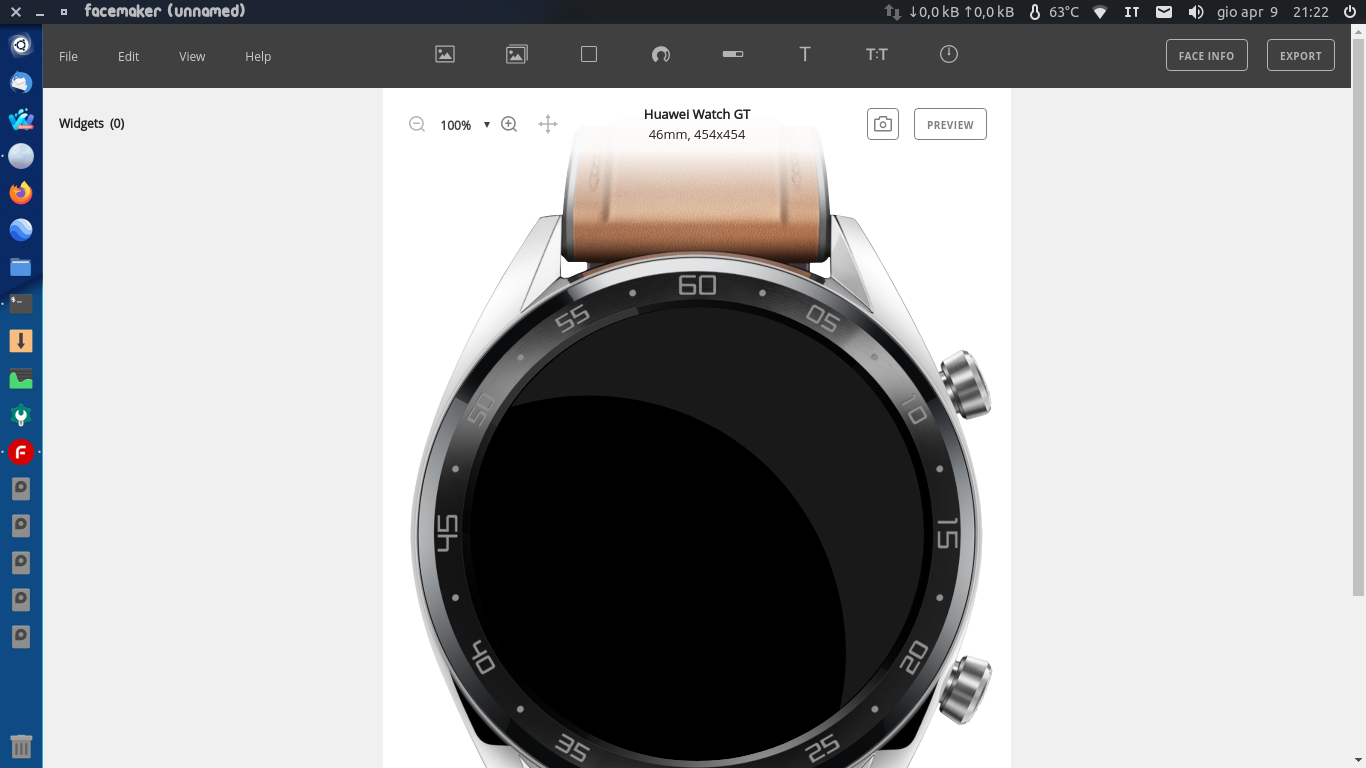The image size is (1366, 768).
Task: Click the EXPORT button
Action: (x=1301, y=55)
